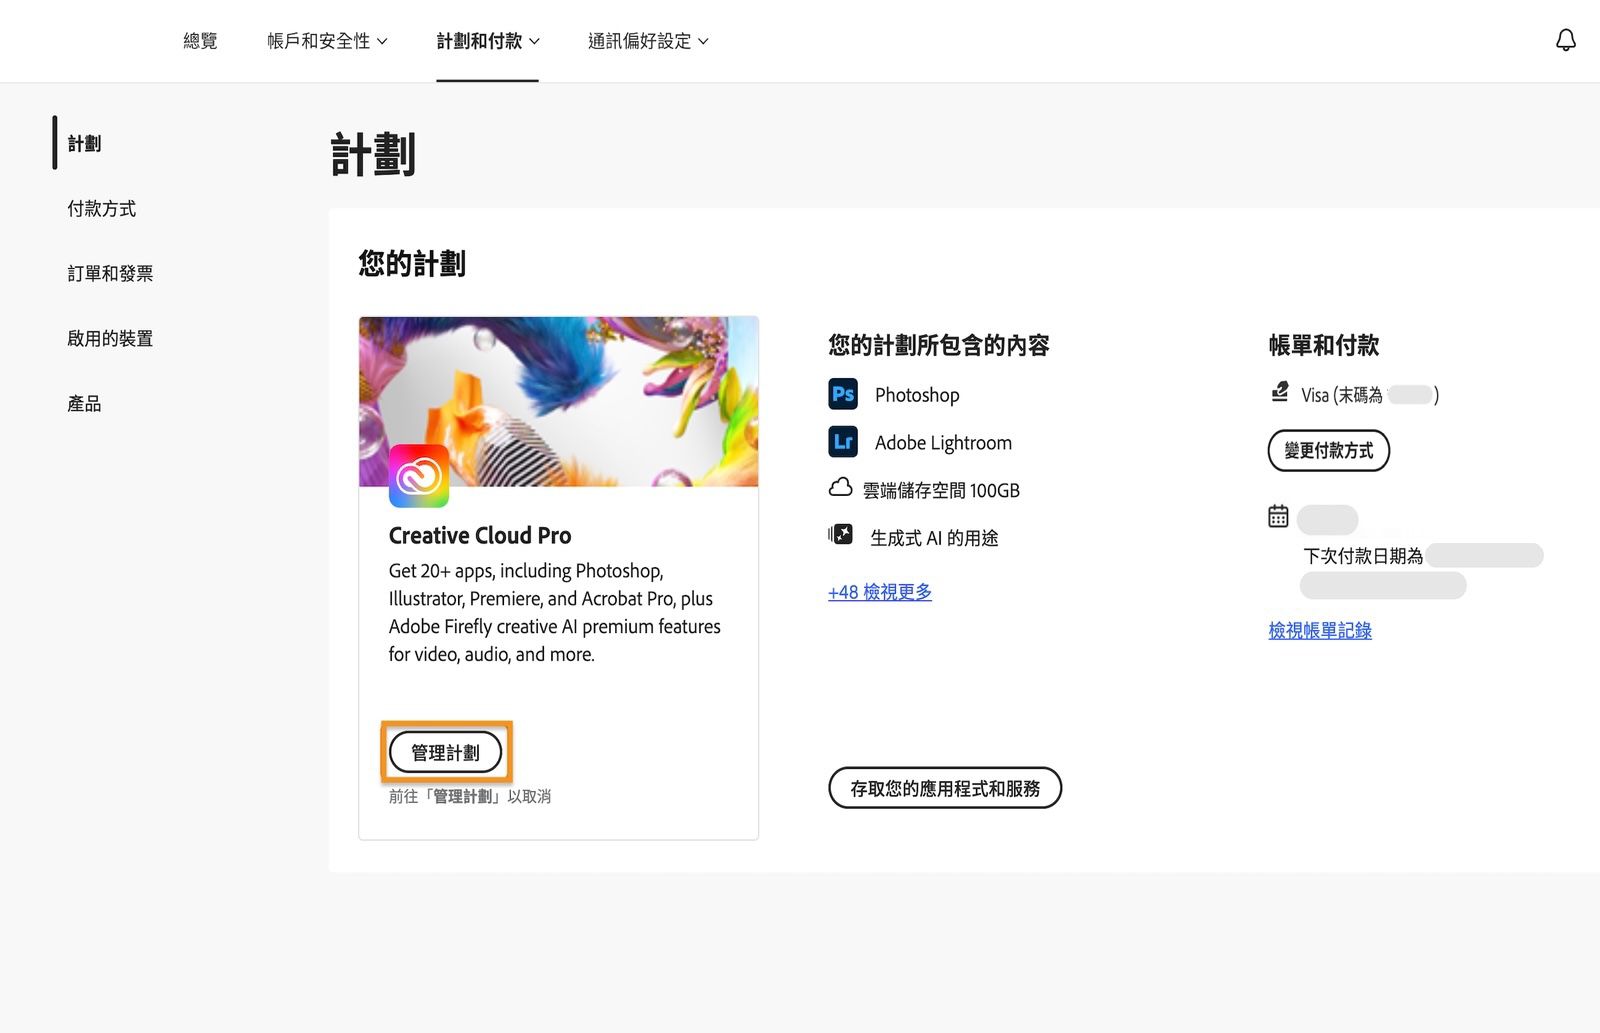The height and width of the screenshot is (1033, 1600).
Task: Click the Photoshop text in plan contents
Action: tap(917, 395)
